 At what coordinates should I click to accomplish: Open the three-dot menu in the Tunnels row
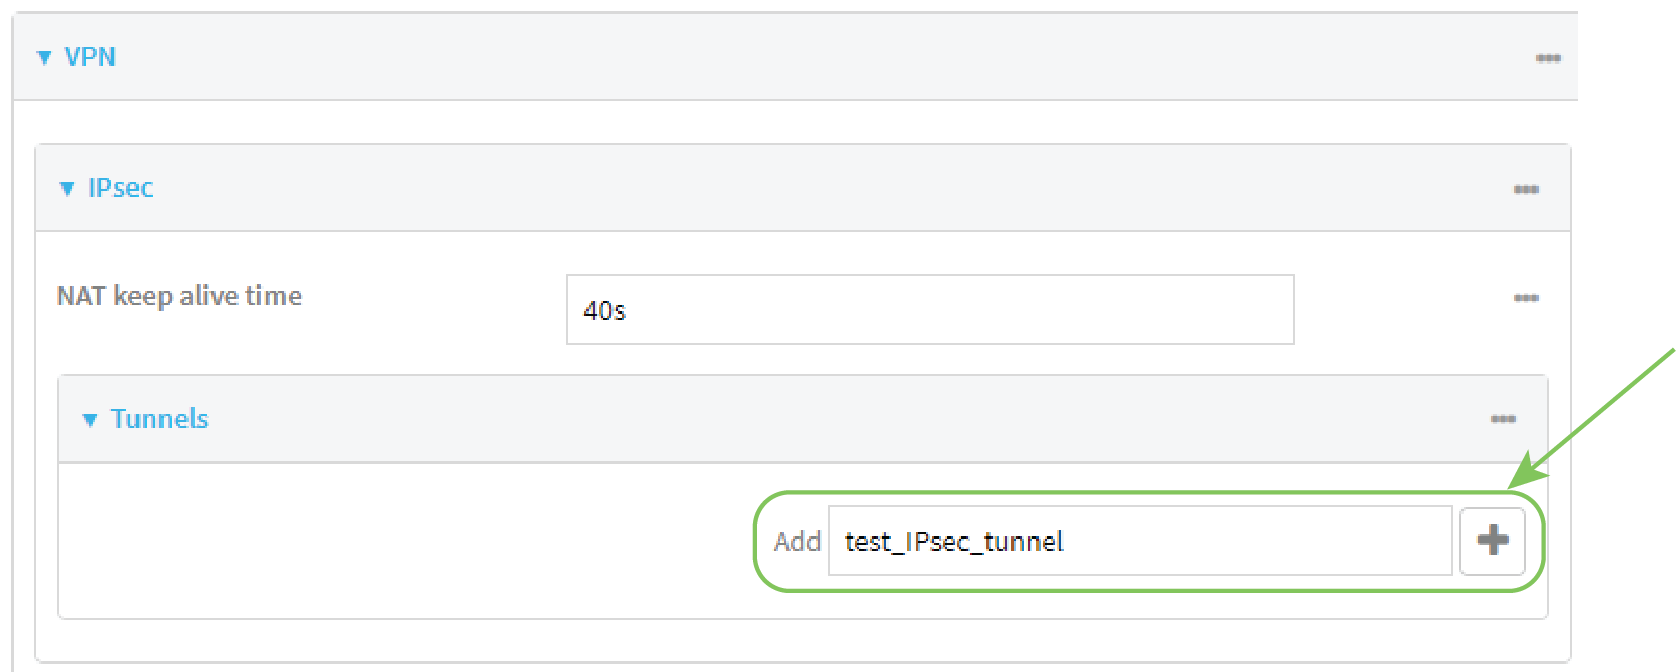[1504, 419]
